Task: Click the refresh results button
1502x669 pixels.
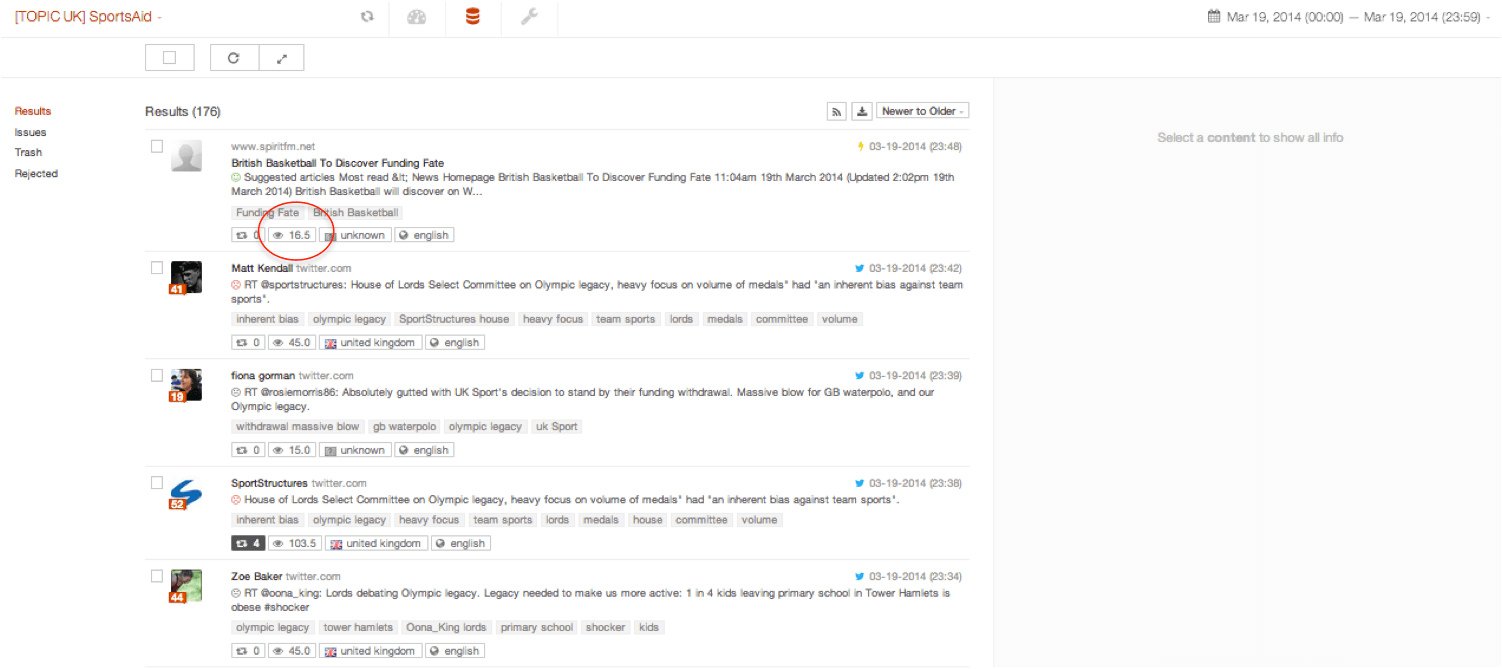Action: (x=234, y=58)
